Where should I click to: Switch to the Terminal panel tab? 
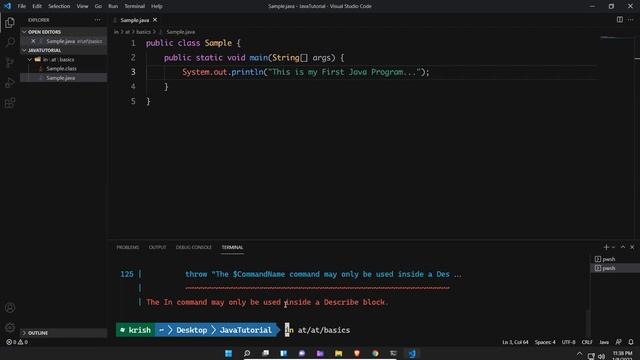click(x=232, y=247)
